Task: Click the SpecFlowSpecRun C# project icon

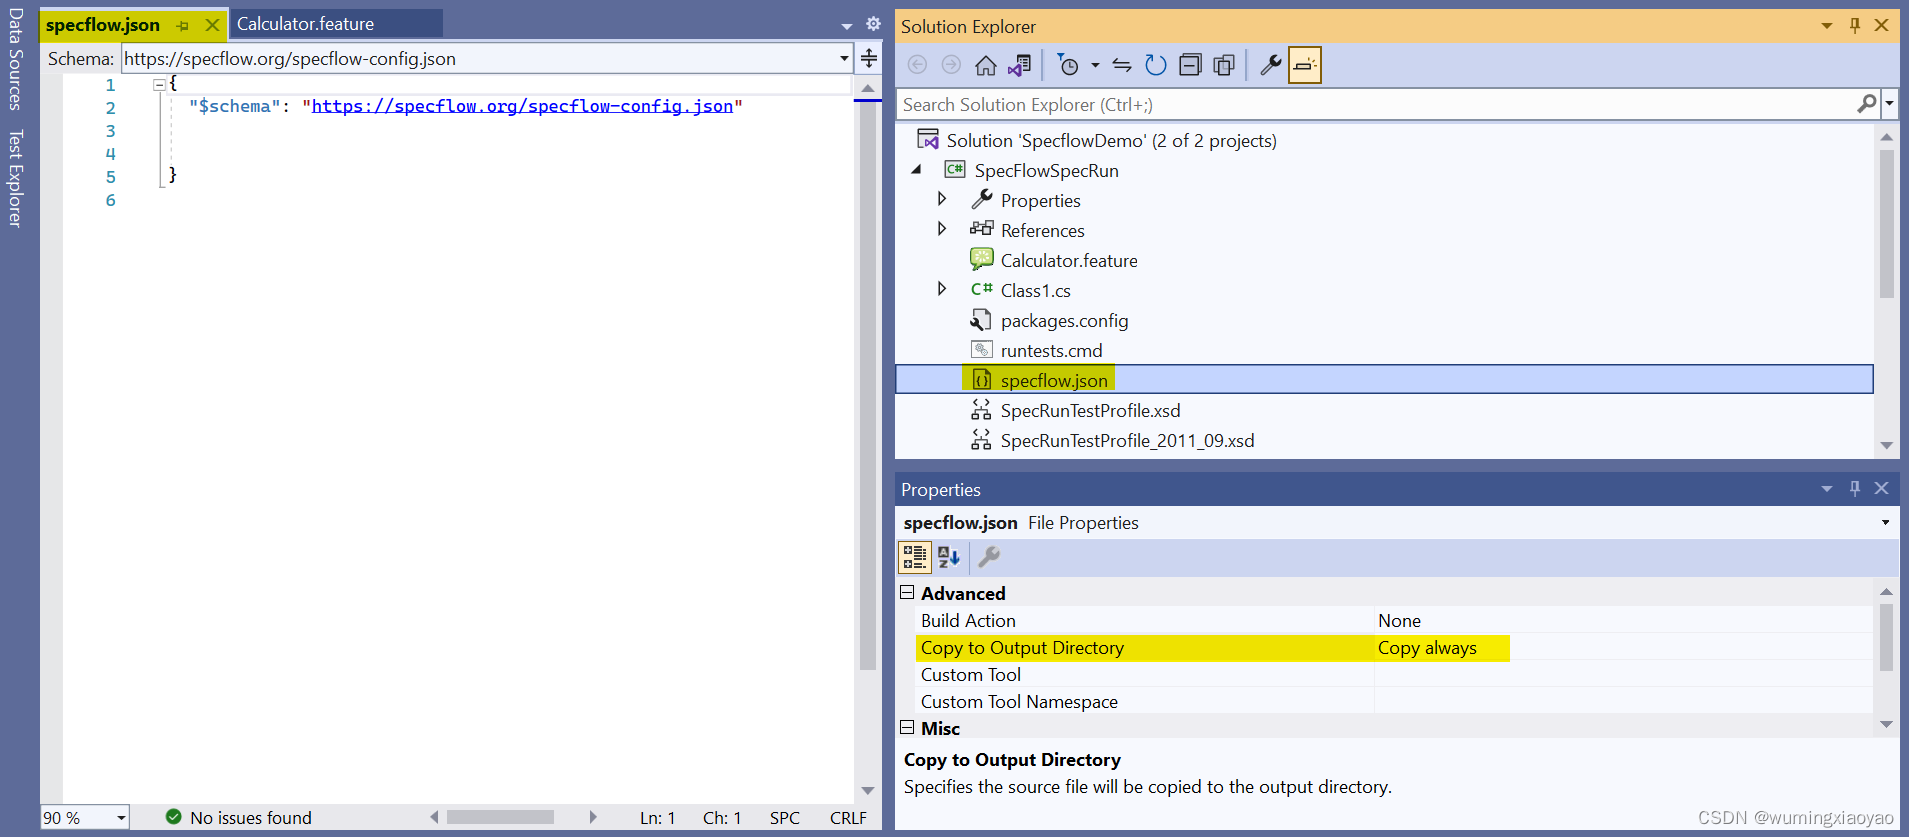Action: 955,170
